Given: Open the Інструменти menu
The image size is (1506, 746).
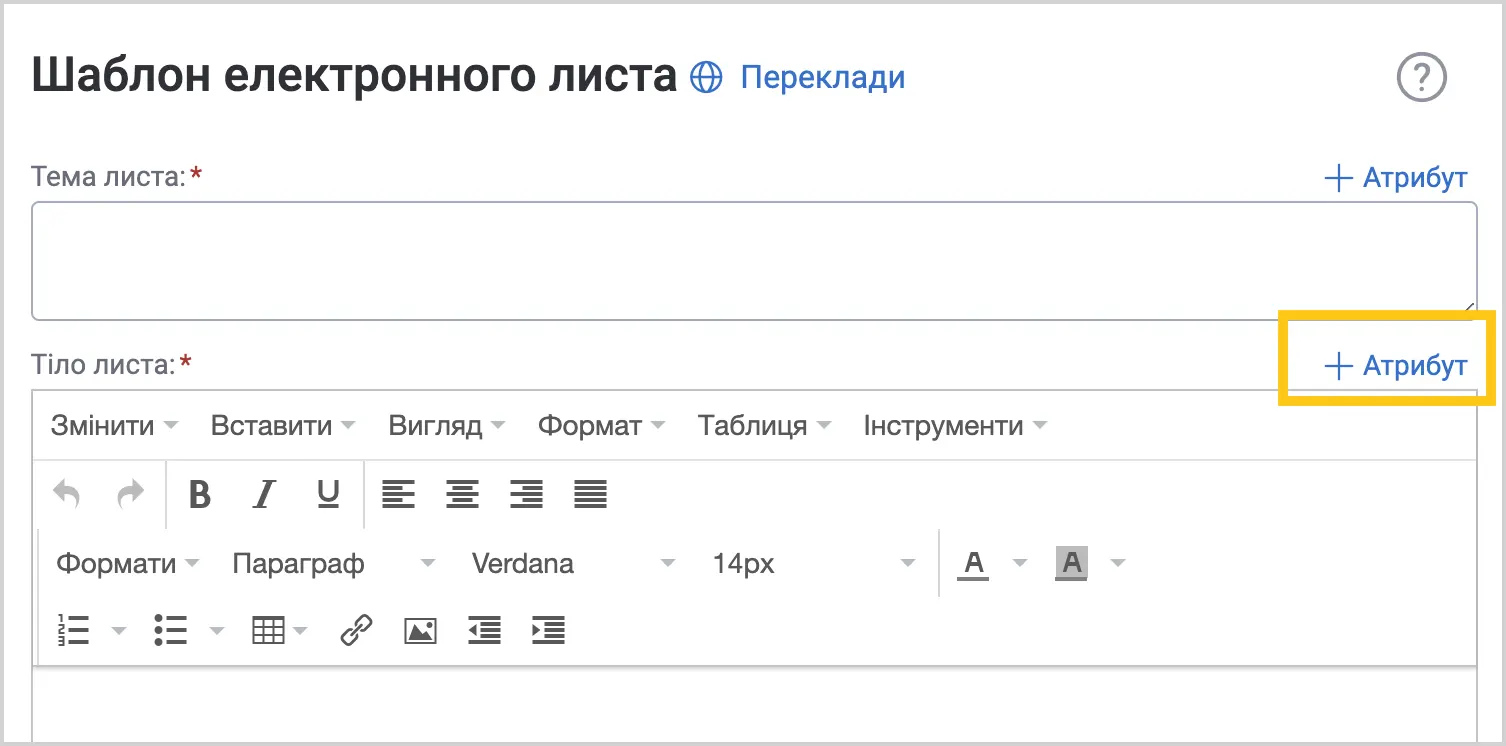Looking at the screenshot, I should 955,426.
